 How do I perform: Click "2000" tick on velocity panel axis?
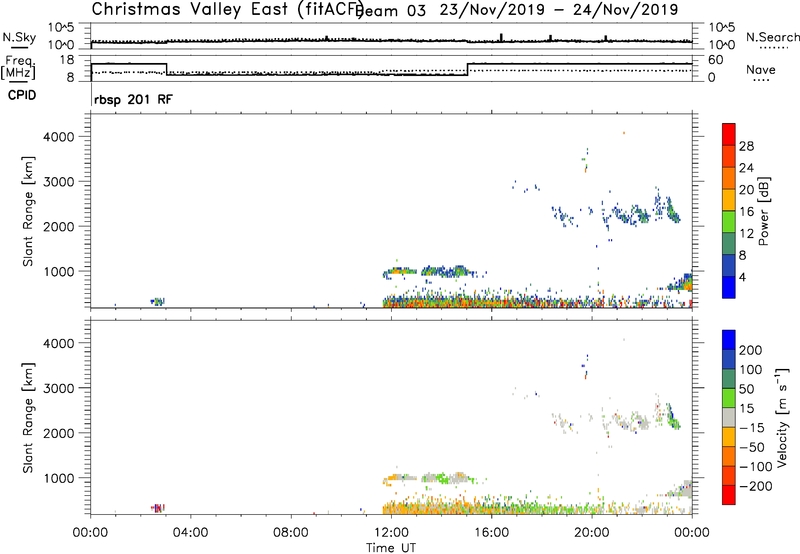59,433
